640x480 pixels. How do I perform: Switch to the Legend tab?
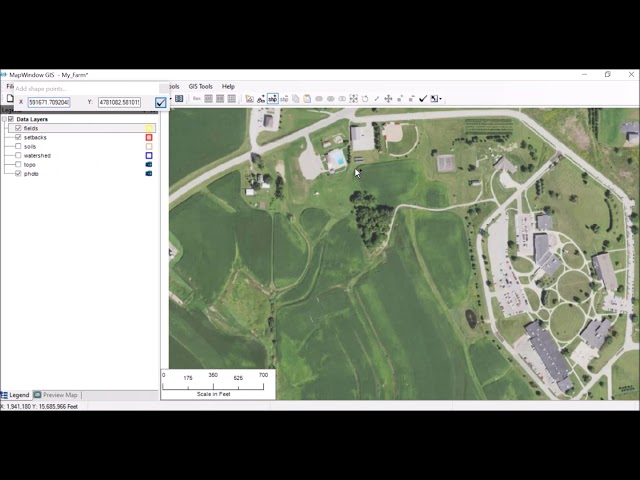[x=16, y=395]
